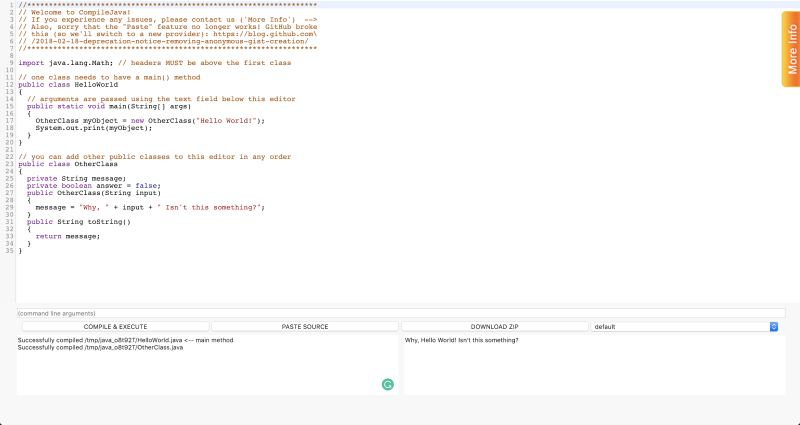Click the DOWNLOAD ZIP button

[494, 327]
